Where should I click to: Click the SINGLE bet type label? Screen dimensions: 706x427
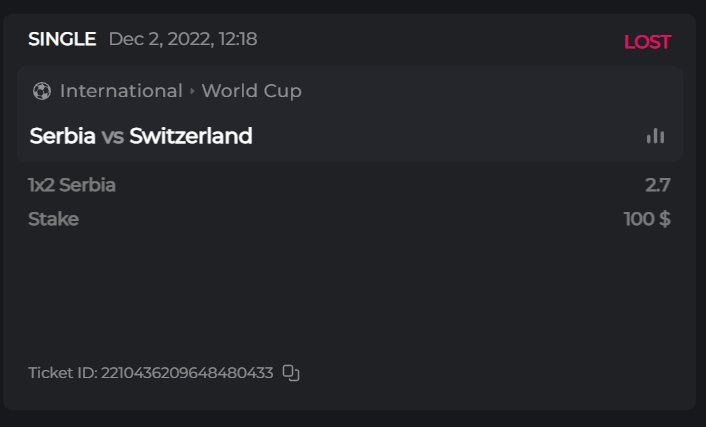point(62,40)
